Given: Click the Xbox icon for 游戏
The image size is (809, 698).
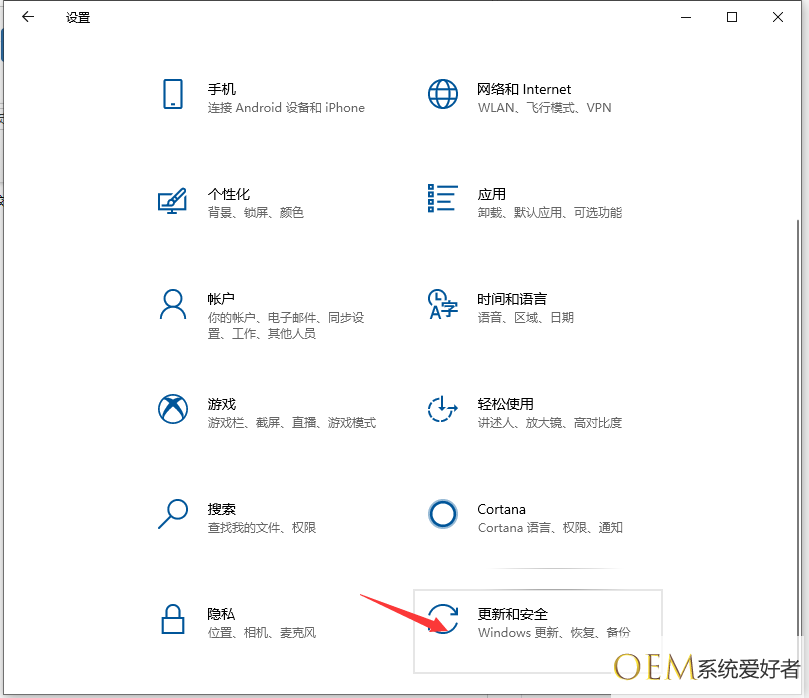Looking at the screenshot, I should point(172,409).
